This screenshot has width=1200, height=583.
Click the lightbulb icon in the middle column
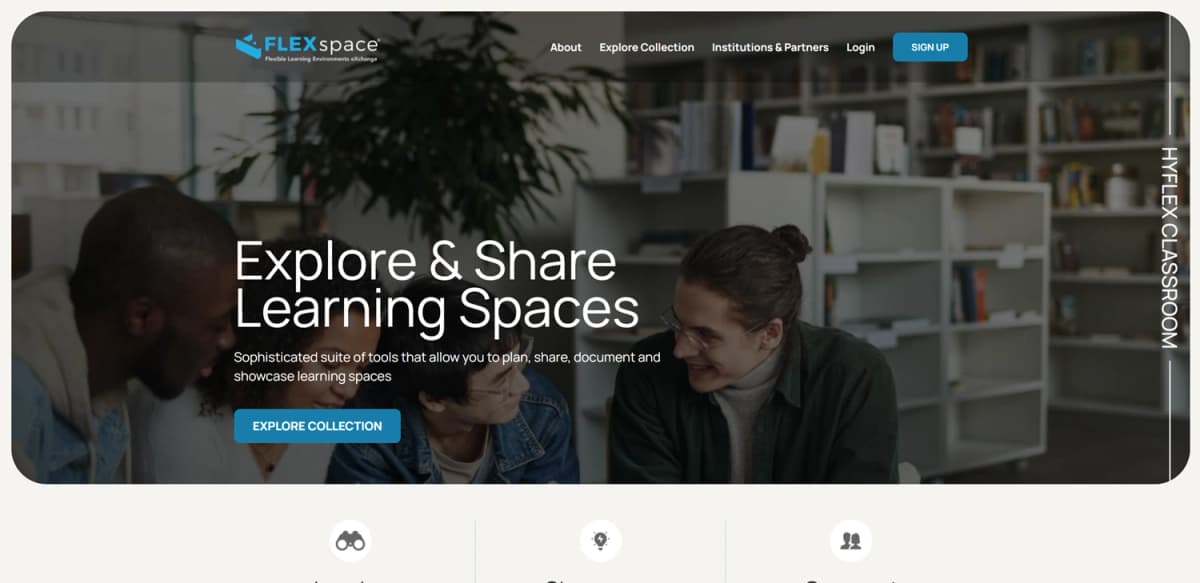[601, 541]
